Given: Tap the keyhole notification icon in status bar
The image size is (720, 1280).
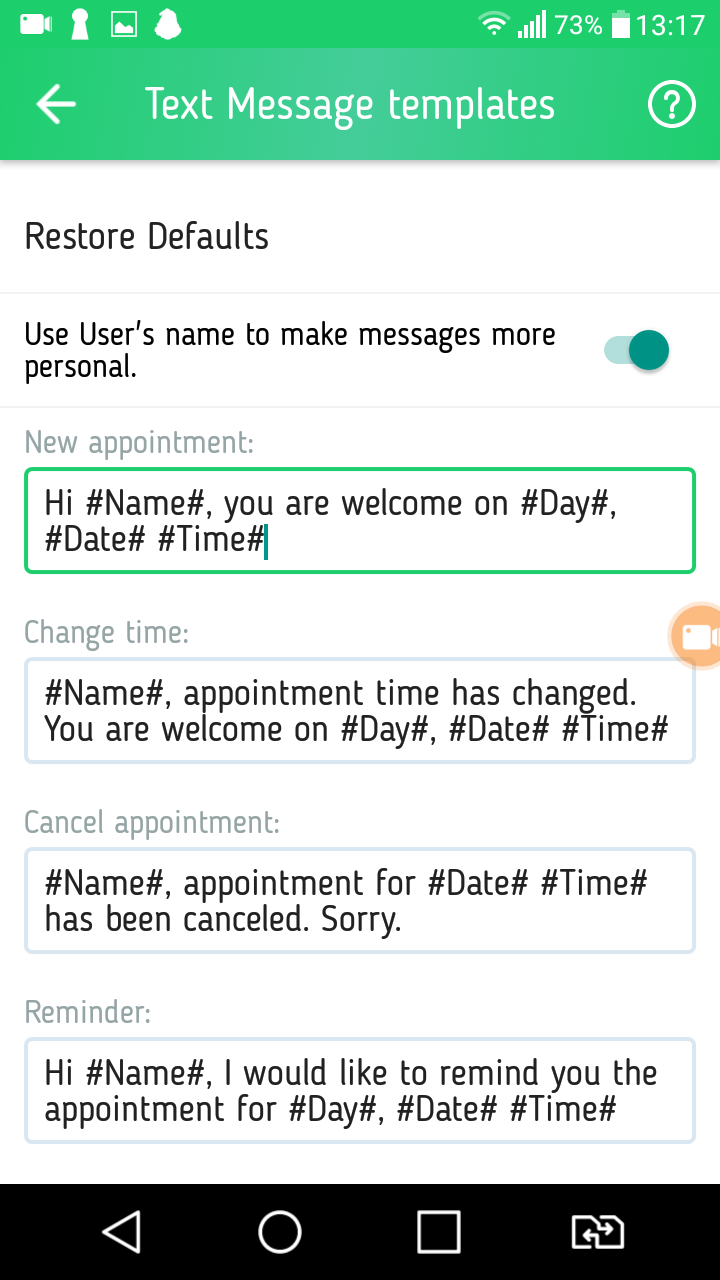Looking at the screenshot, I should tap(80, 25).
